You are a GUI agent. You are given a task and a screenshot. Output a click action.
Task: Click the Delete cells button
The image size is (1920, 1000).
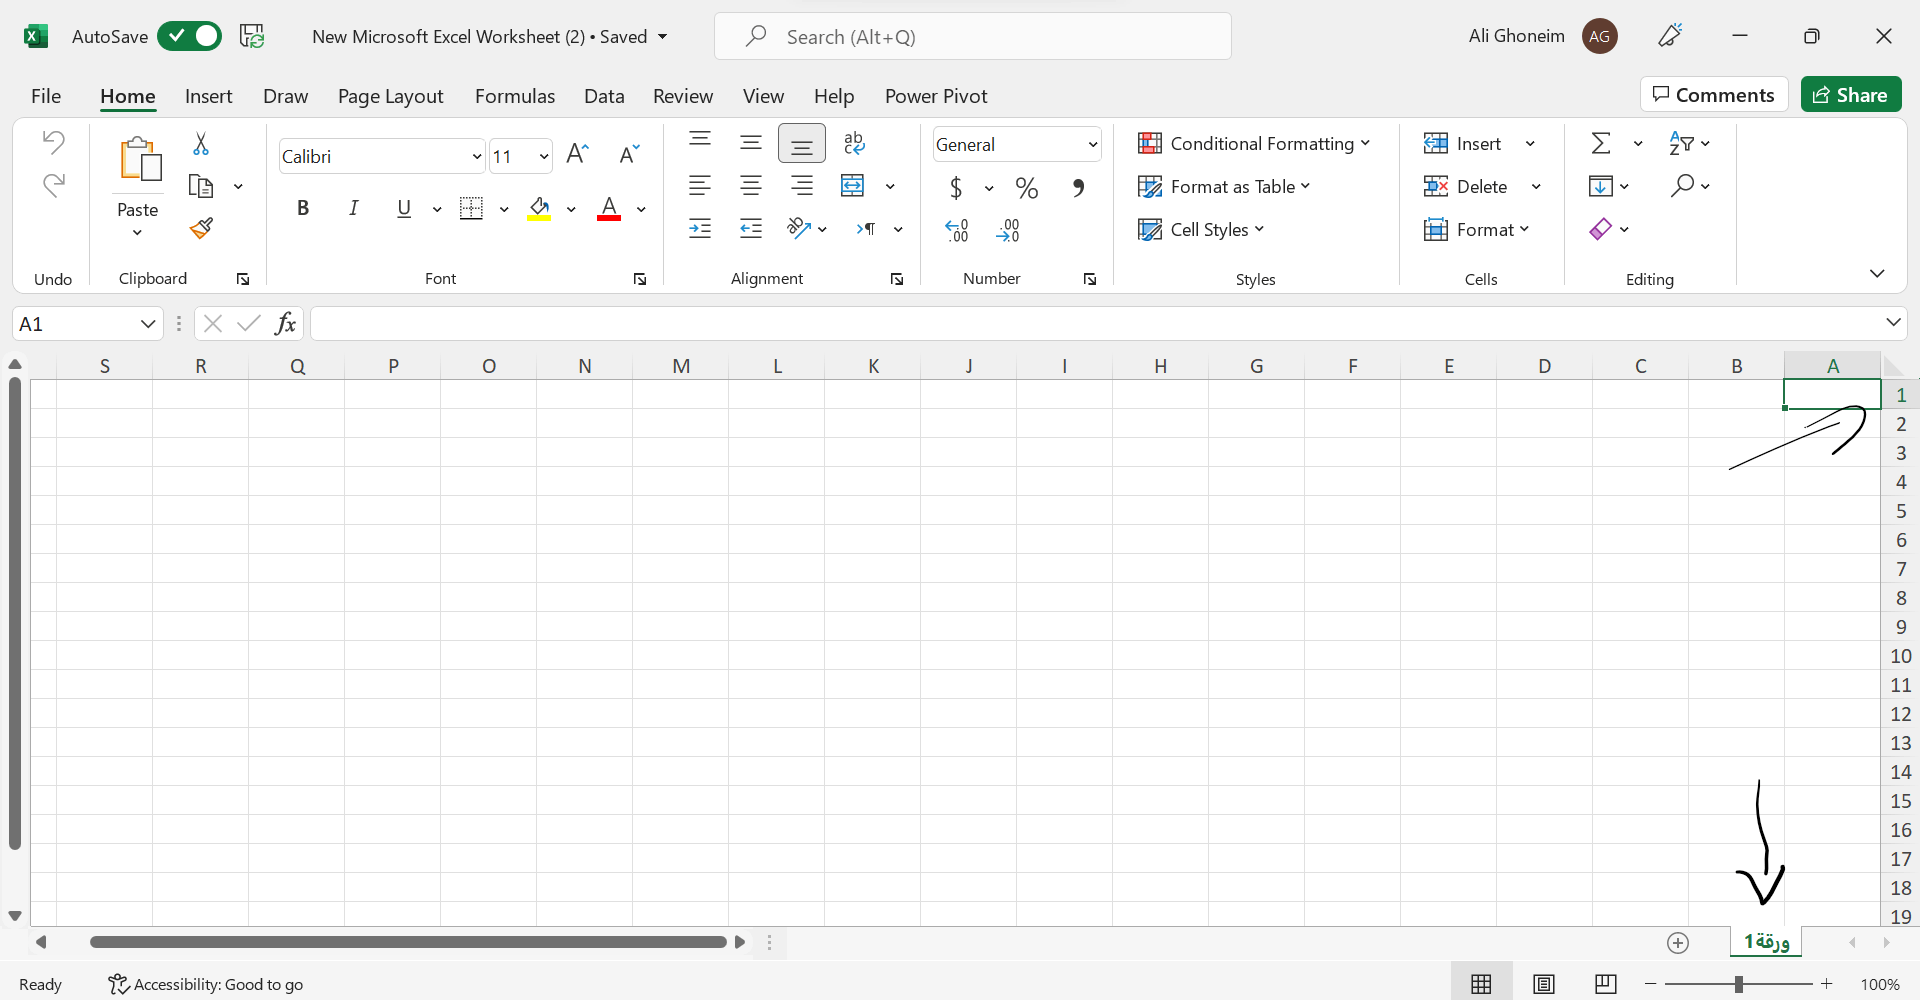(x=1467, y=186)
